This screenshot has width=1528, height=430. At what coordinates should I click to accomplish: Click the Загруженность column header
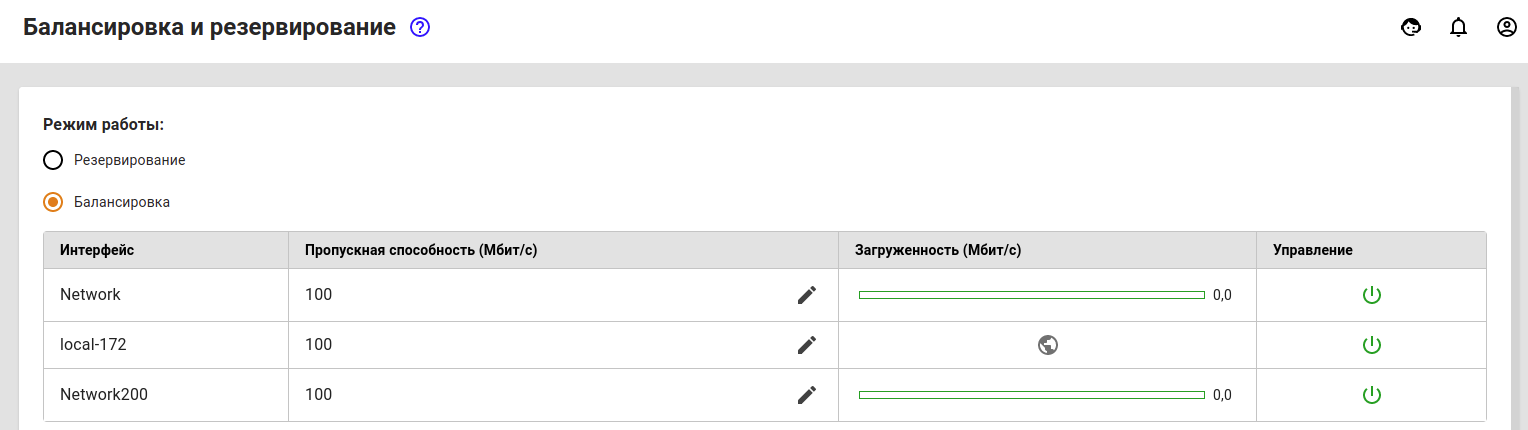coord(938,250)
